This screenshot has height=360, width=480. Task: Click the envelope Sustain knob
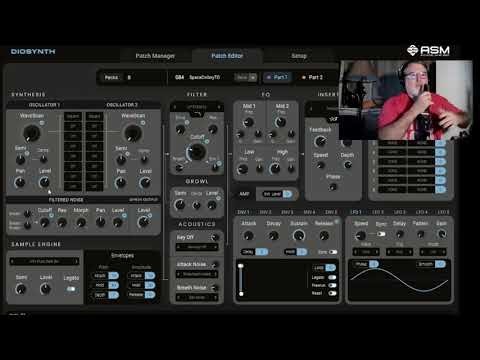point(299,236)
